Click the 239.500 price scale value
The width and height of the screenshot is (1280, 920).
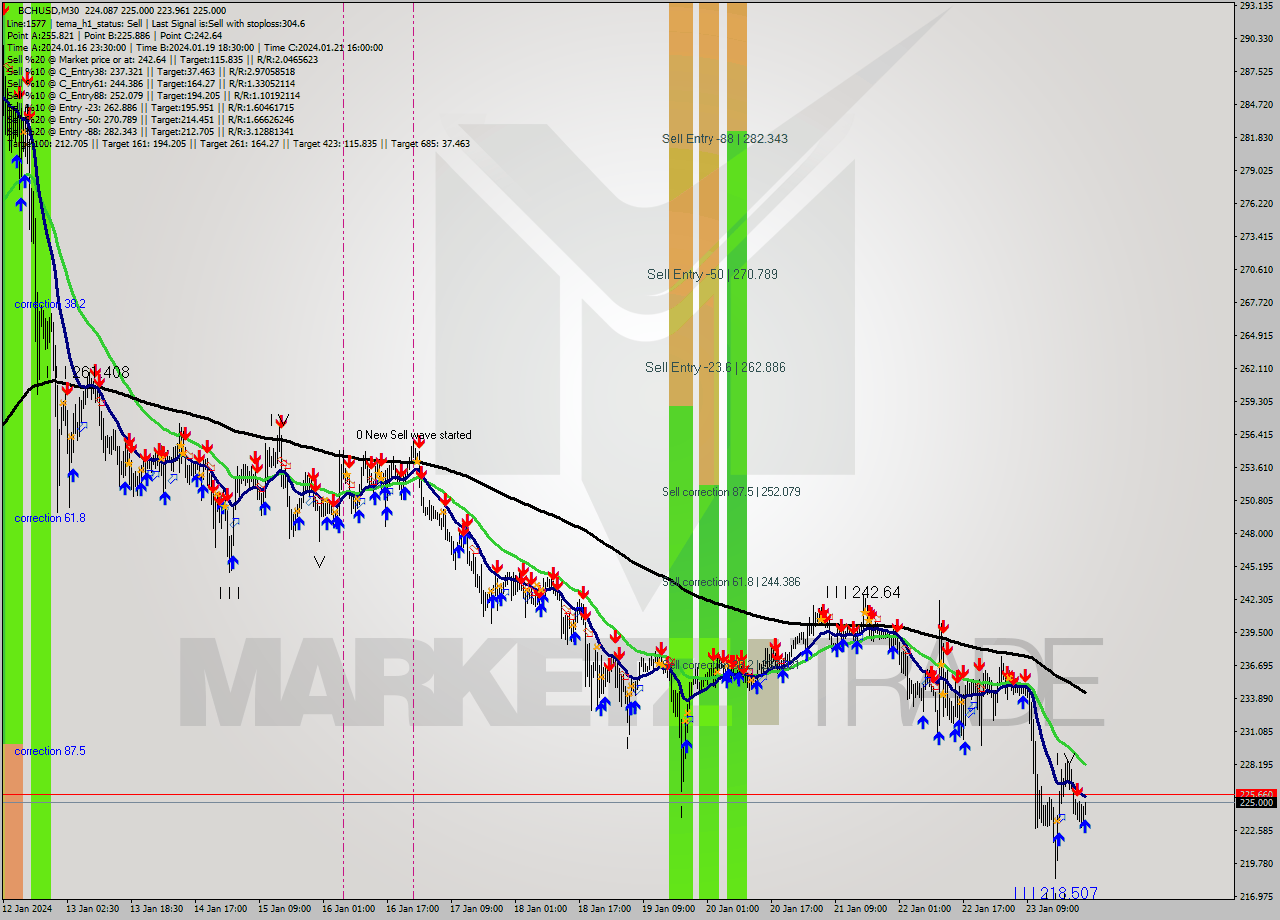coord(1257,632)
